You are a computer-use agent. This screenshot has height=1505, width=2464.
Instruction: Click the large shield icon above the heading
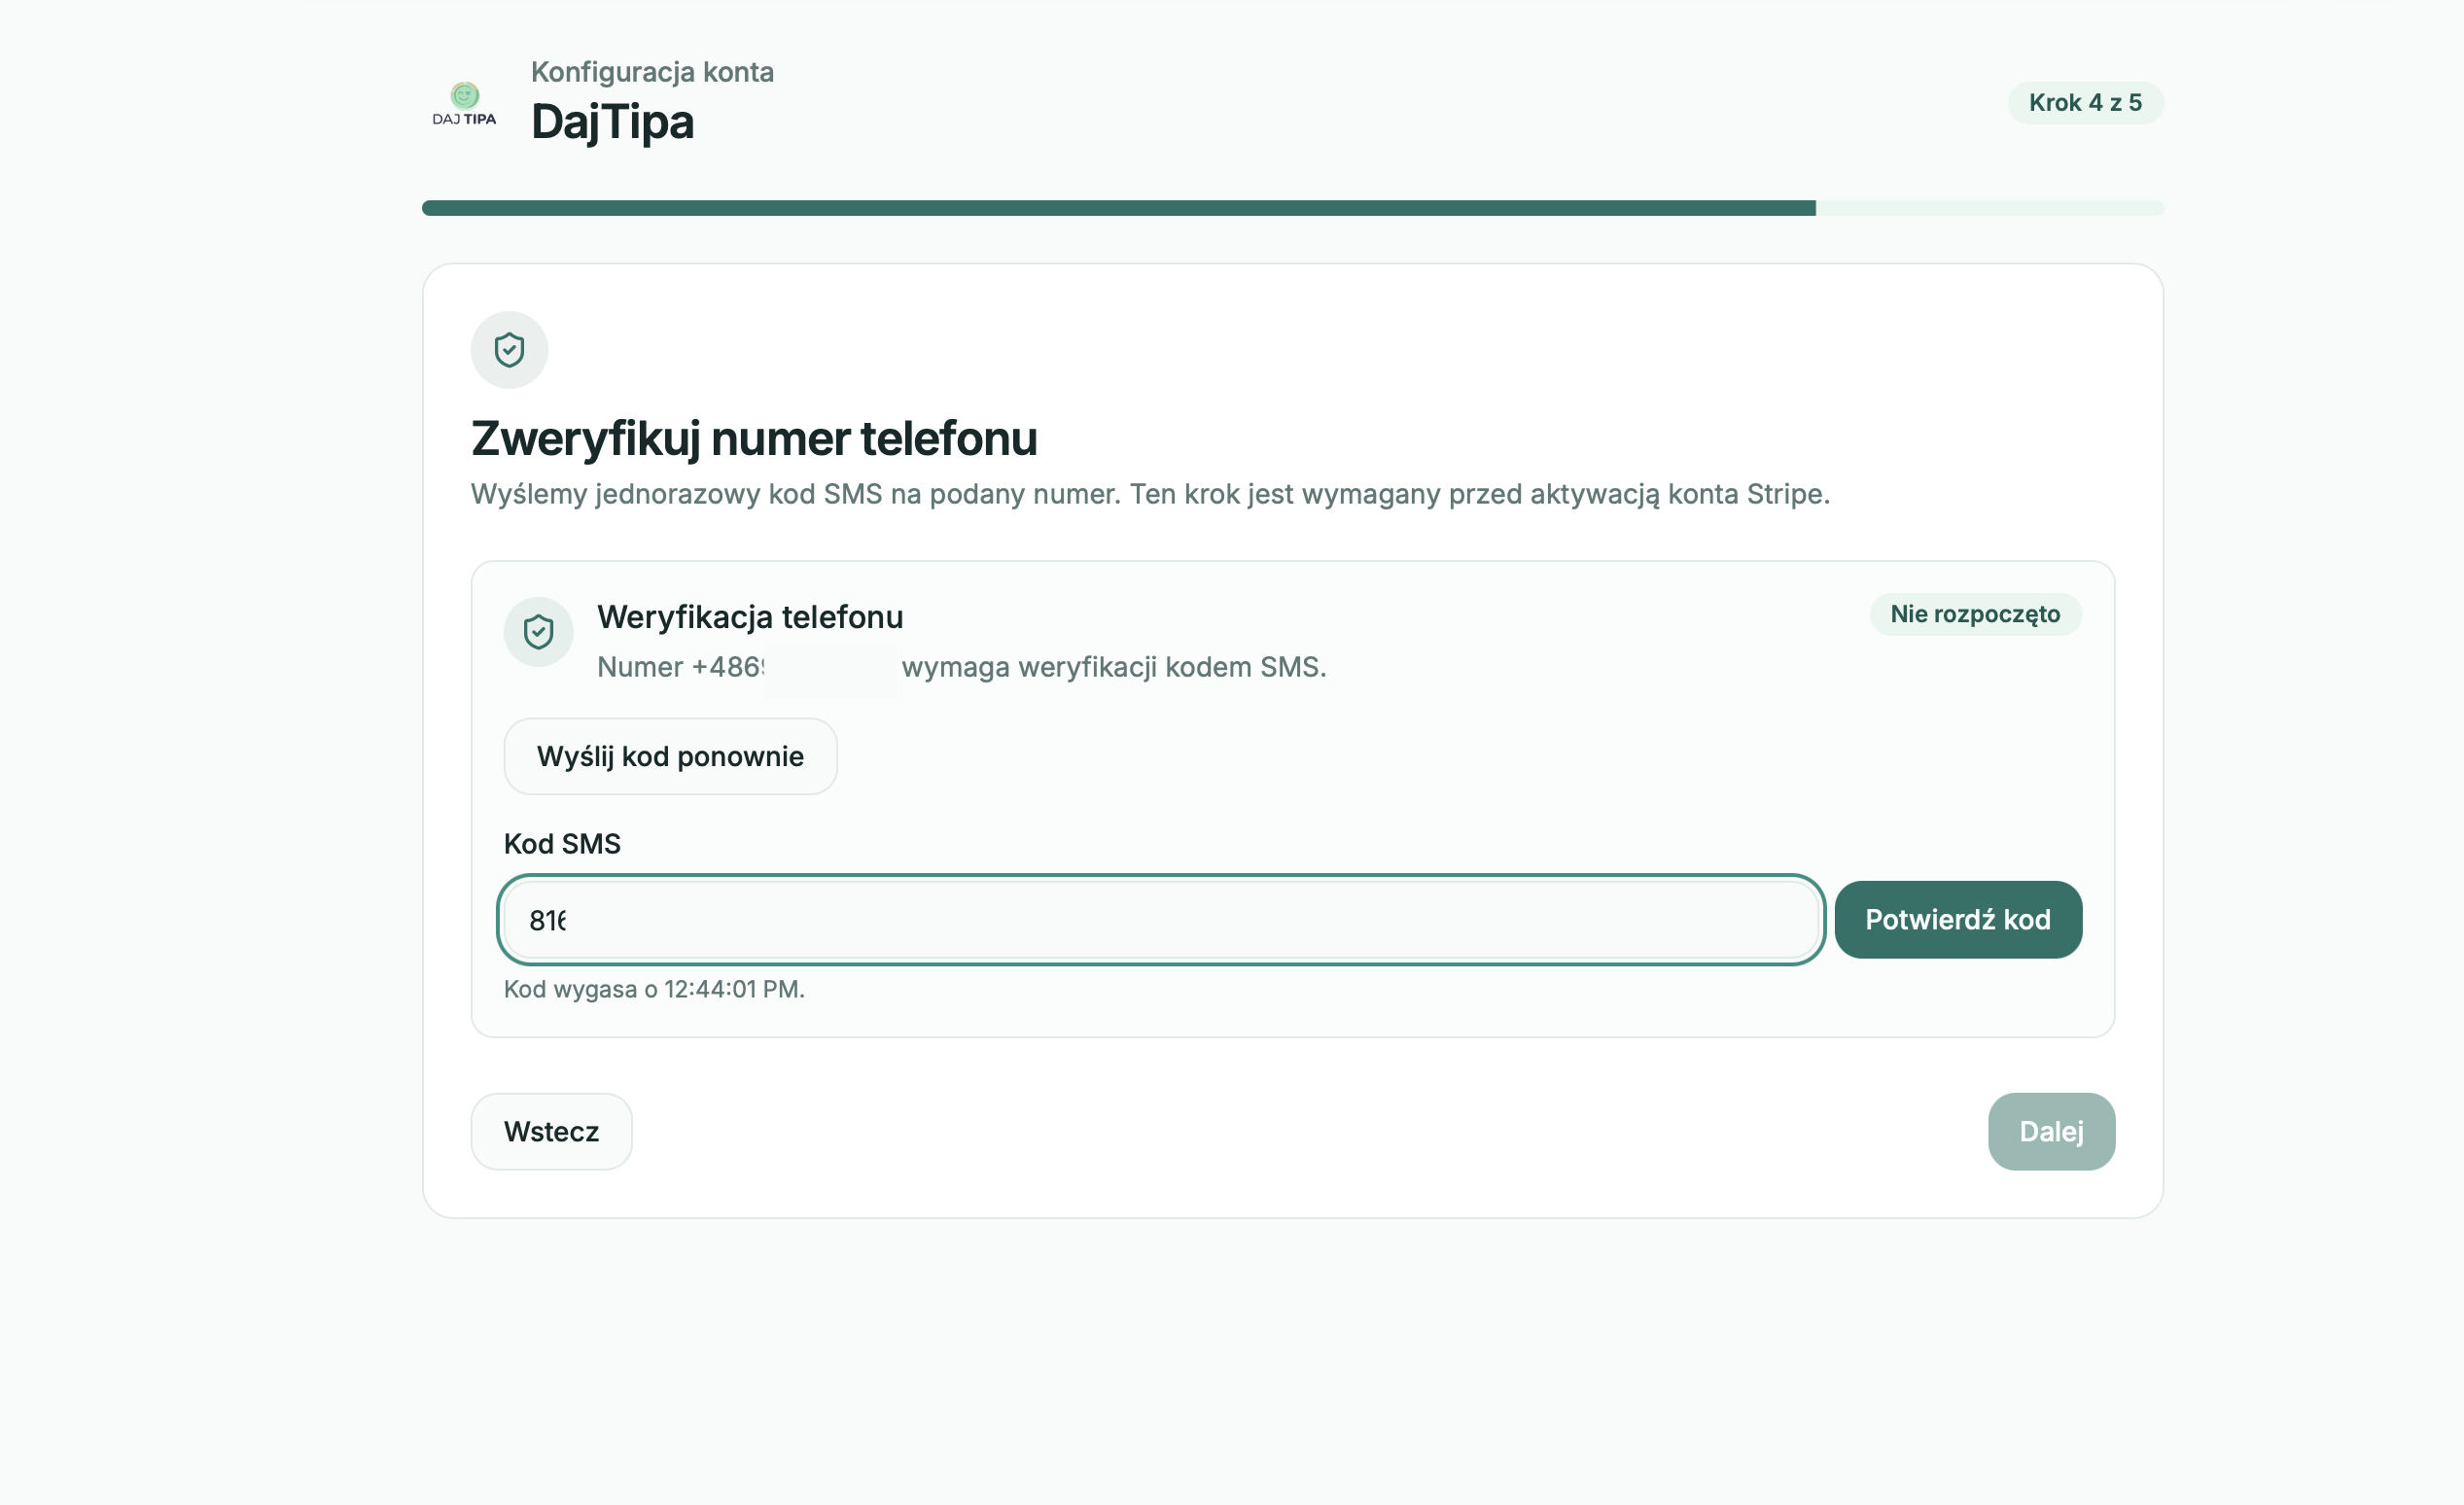509,350
